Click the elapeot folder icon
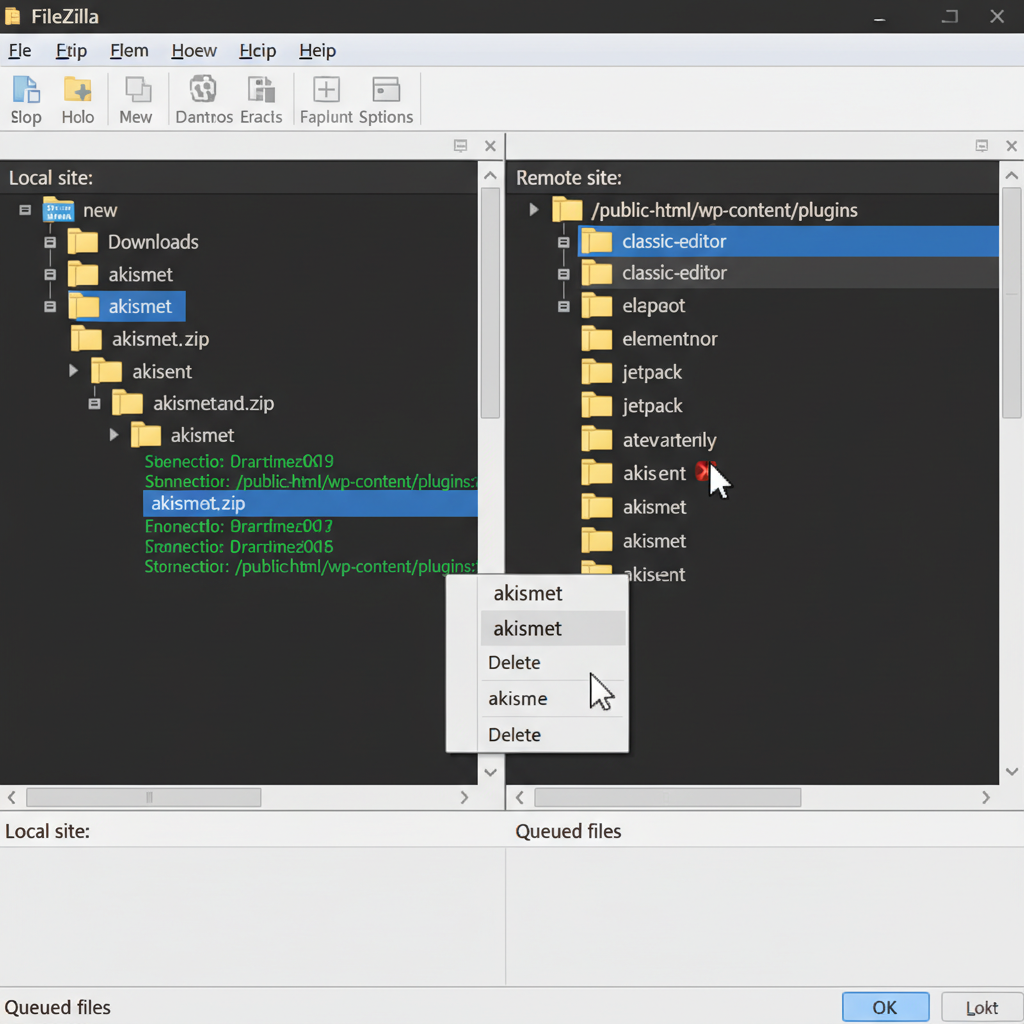1024x1024 pixels. tap(597, 305)
